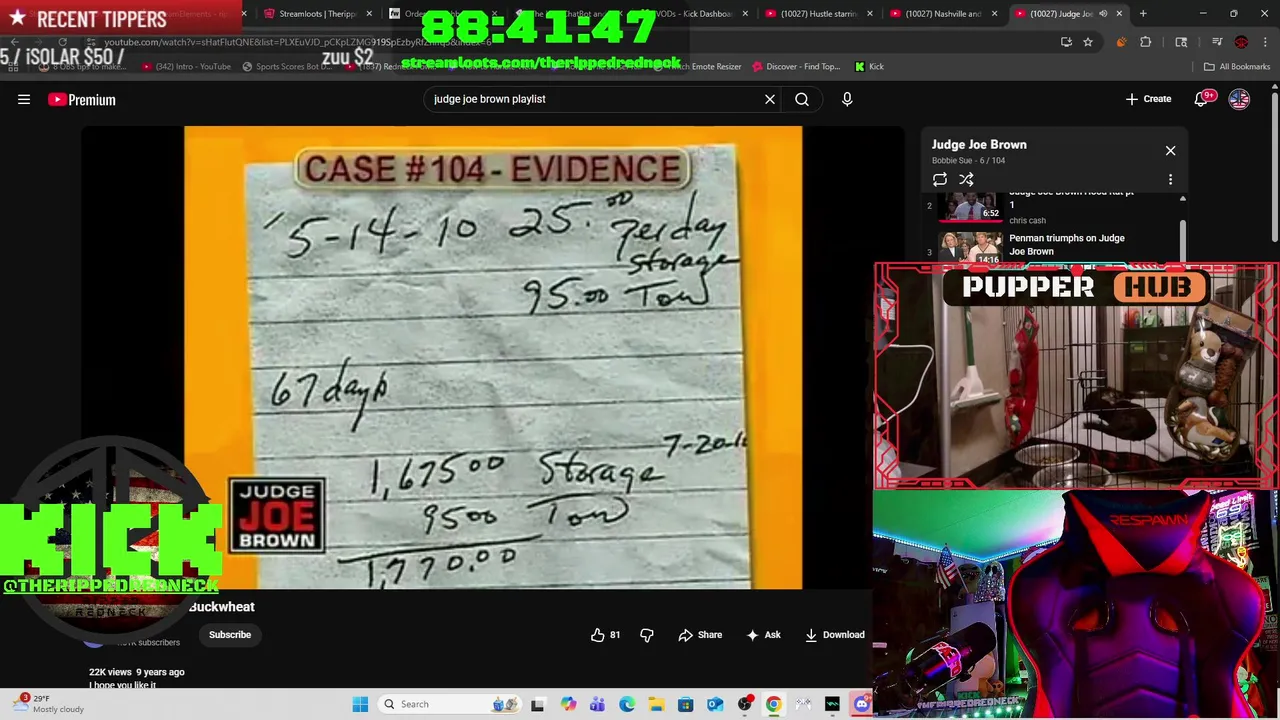Open the weather widget showing 29°F
1280x720 pixels.
(50, 704)
